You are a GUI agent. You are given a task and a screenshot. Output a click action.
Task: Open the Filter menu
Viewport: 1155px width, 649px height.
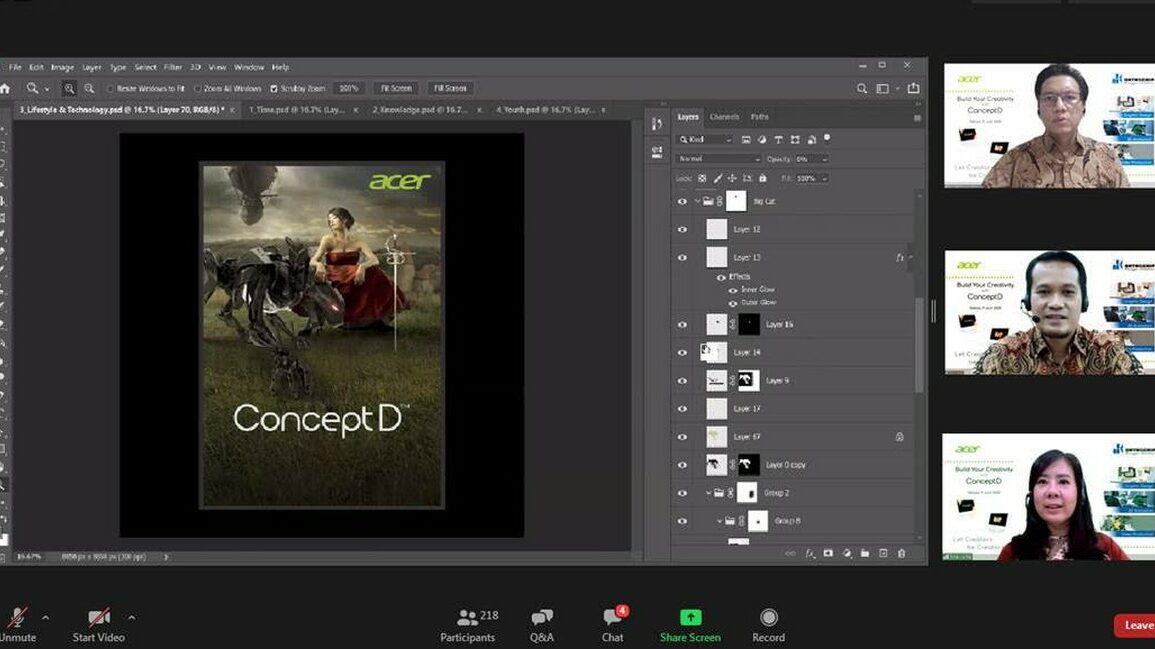[x=173, y=67]
